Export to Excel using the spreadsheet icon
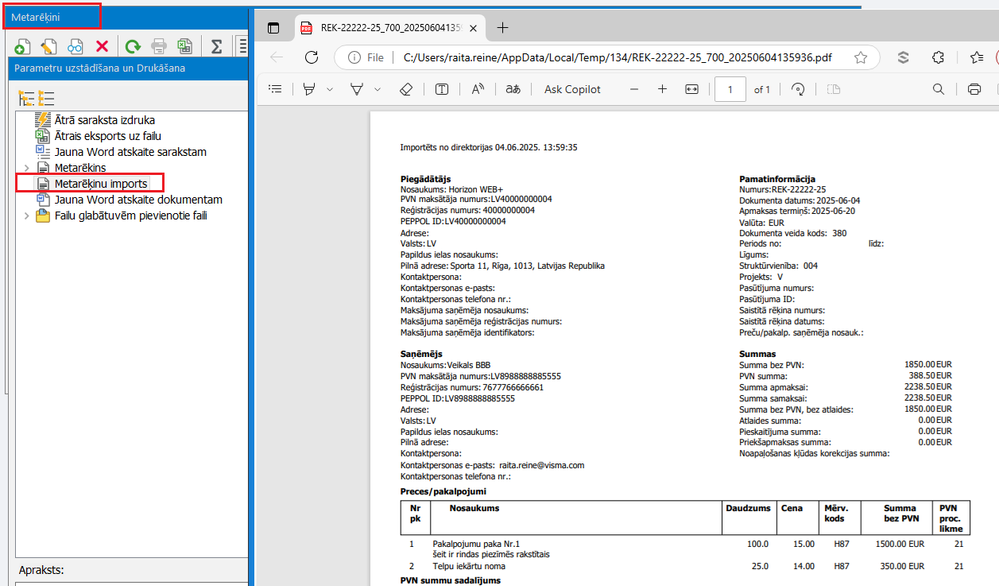999x586 pixels. pyautogui.click(x=185, y=46)
